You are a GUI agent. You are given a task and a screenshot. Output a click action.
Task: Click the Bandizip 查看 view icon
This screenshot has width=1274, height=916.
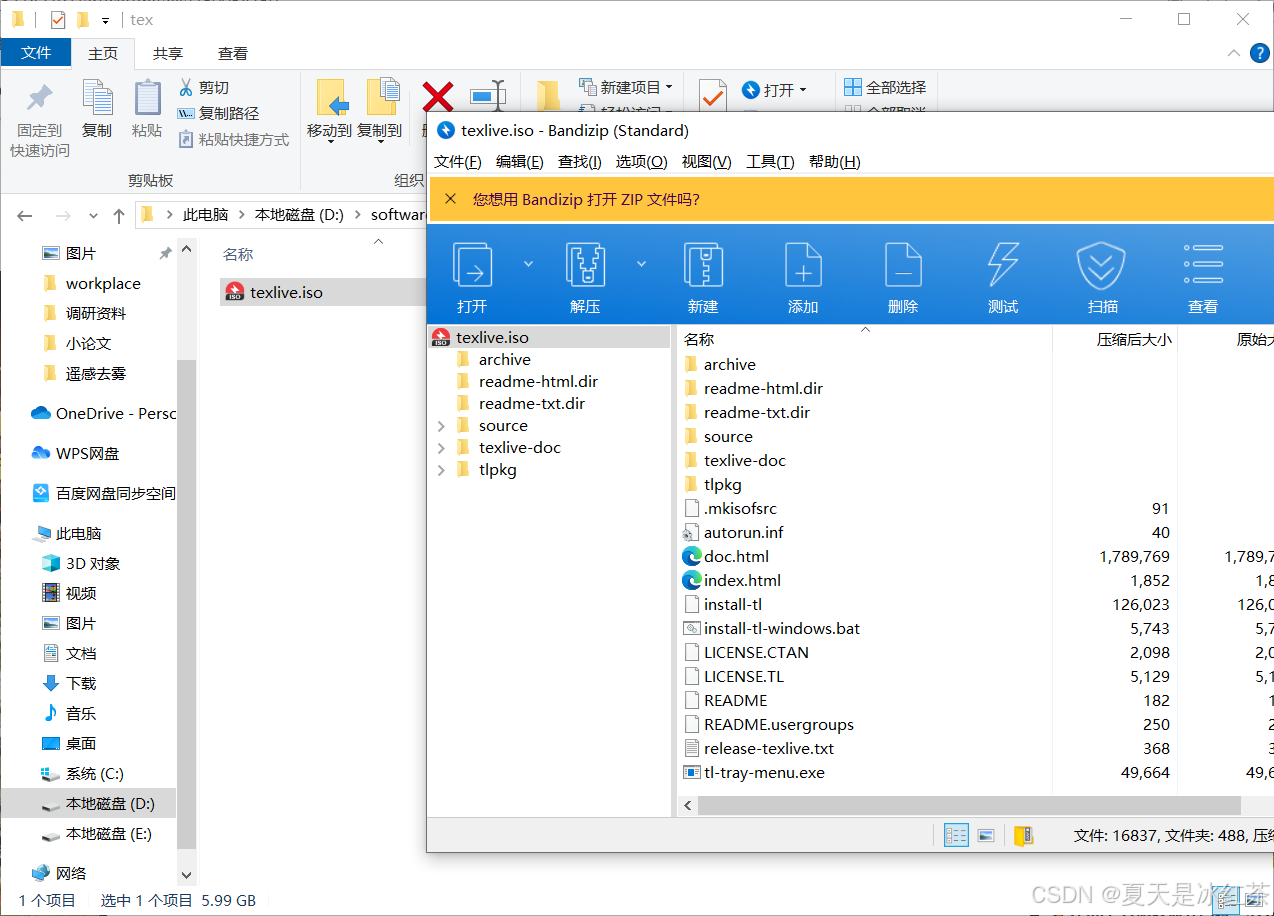tap(1203, 265)
